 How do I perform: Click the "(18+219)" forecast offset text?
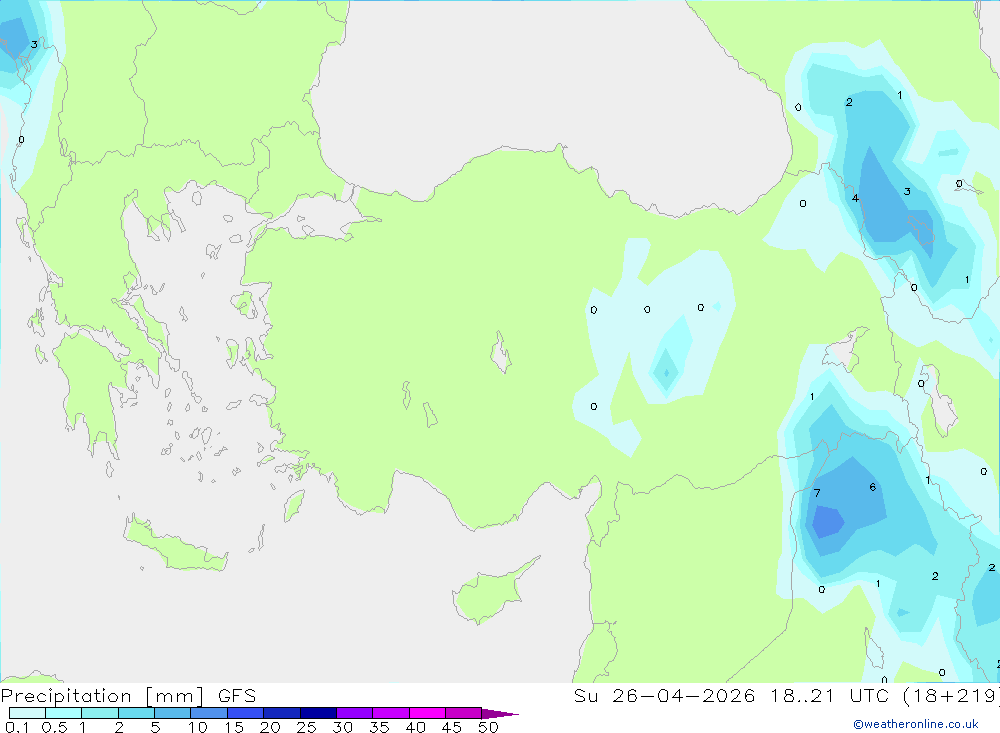pos(951,696)
